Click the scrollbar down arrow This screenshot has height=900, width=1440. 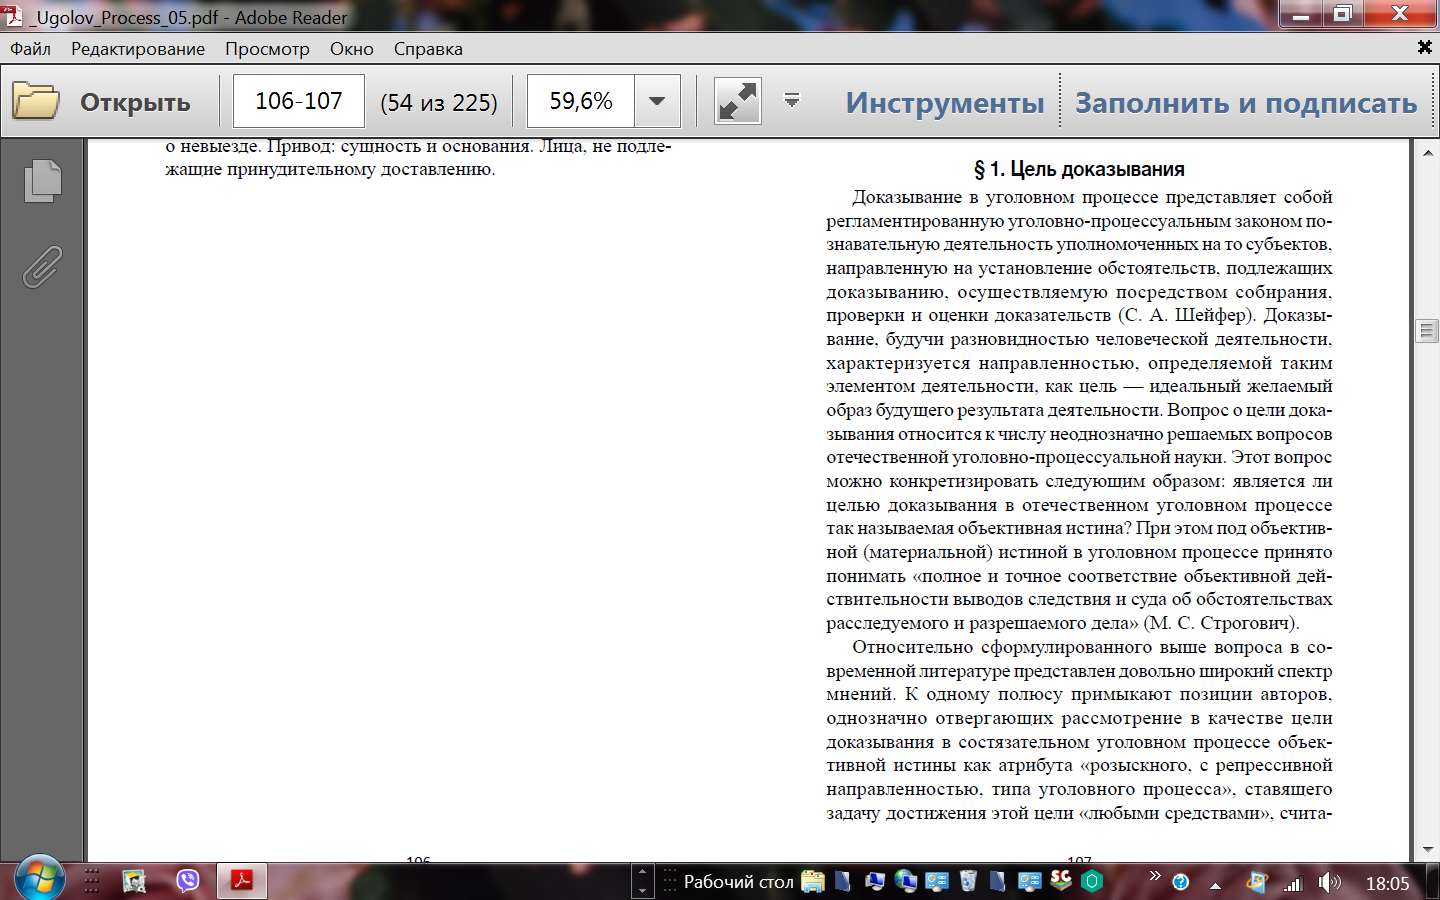point(1427,850)
